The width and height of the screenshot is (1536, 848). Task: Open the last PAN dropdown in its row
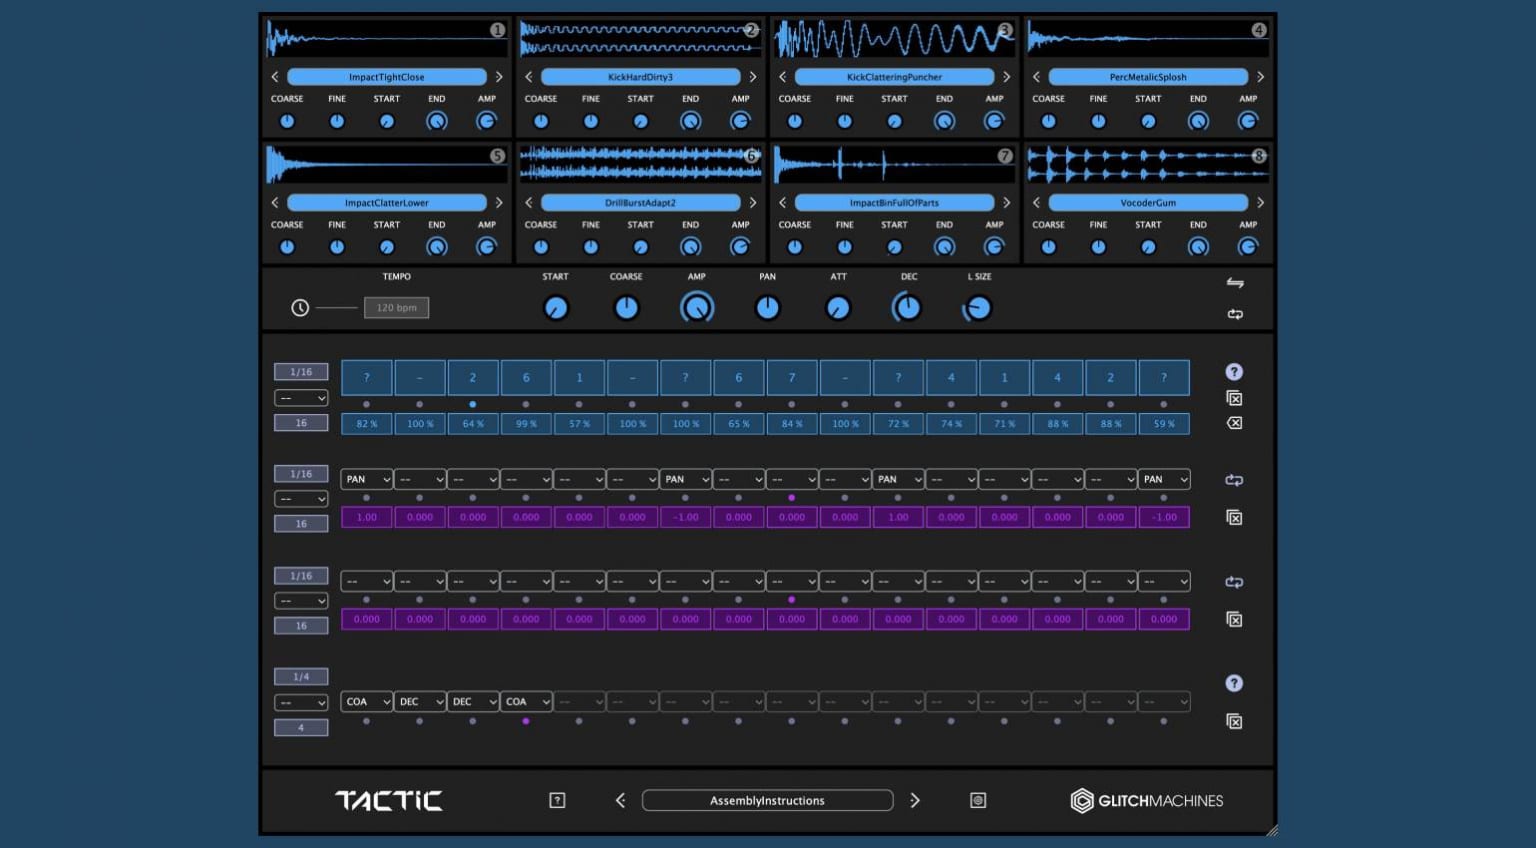1164,479
